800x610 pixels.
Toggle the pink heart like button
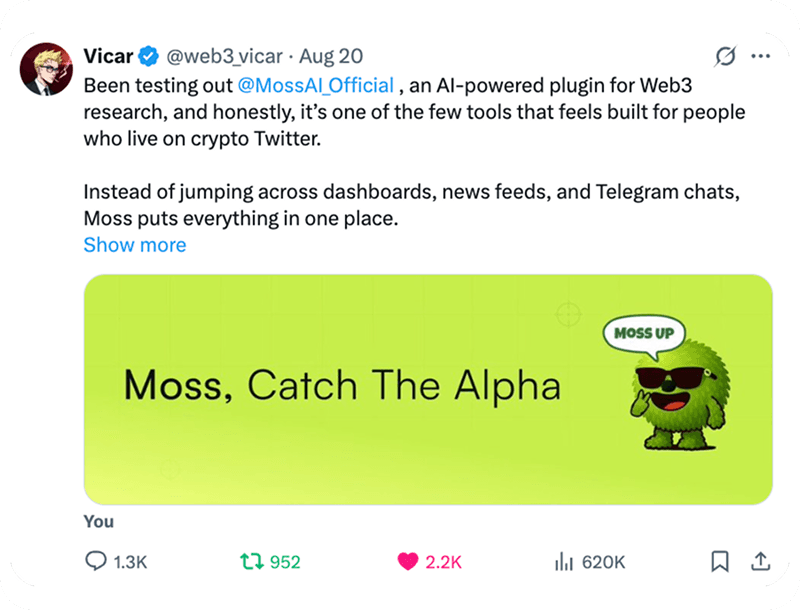[407, 562]
